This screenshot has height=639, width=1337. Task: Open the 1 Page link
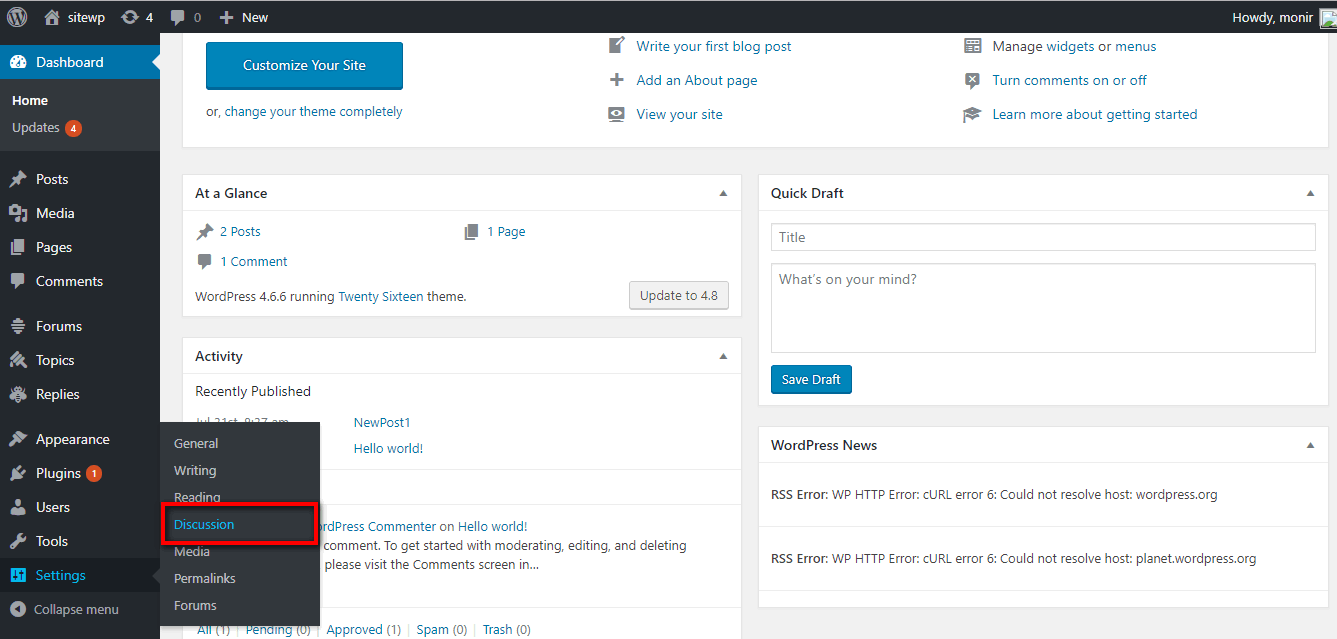[506, 231]
